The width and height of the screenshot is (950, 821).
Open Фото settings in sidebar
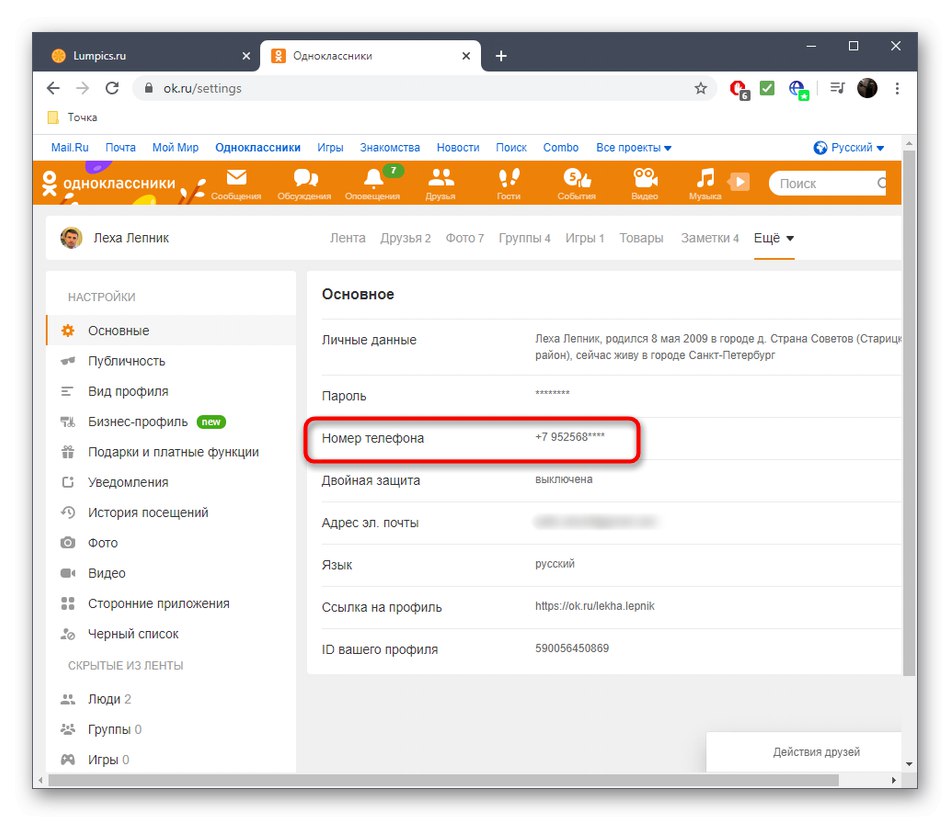(x=171, y=542)
